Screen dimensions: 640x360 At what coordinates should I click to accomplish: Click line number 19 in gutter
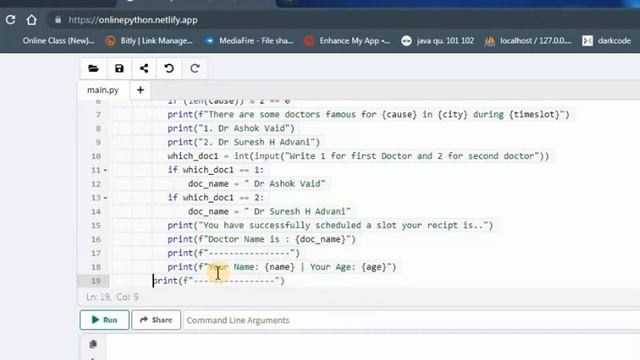(x=96, y=281)
